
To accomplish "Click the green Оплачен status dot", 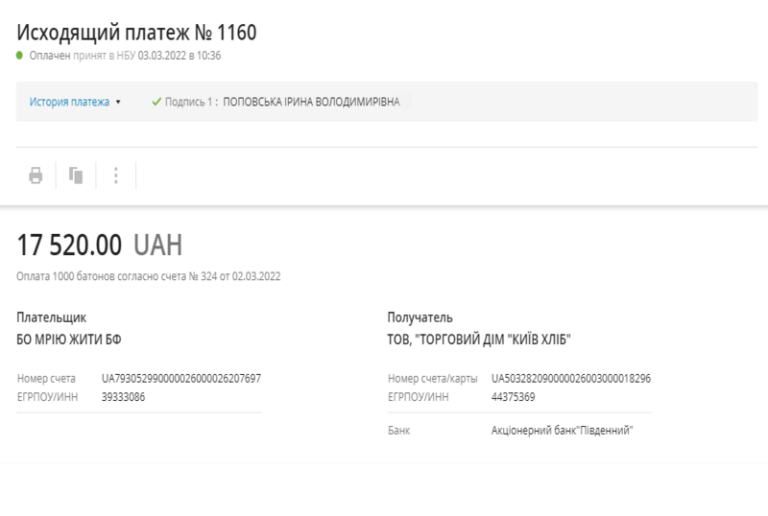I will click(20, 55).
